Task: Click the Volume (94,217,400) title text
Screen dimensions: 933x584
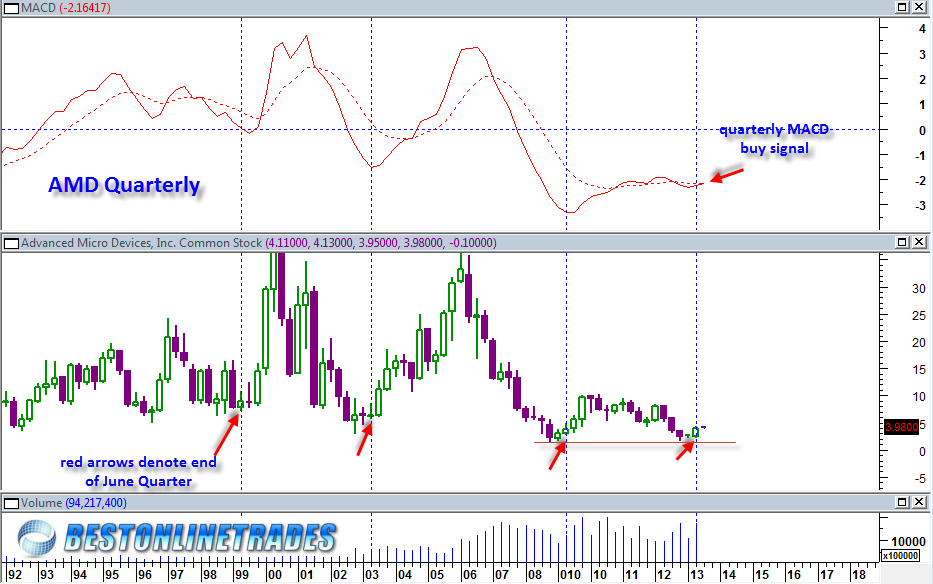Action: point(74,503)
